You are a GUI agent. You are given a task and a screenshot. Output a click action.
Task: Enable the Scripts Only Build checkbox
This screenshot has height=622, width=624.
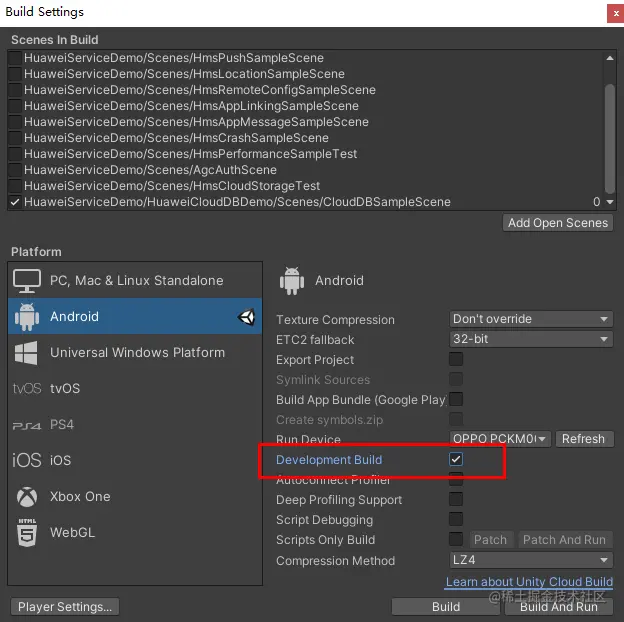pos(456,539)
